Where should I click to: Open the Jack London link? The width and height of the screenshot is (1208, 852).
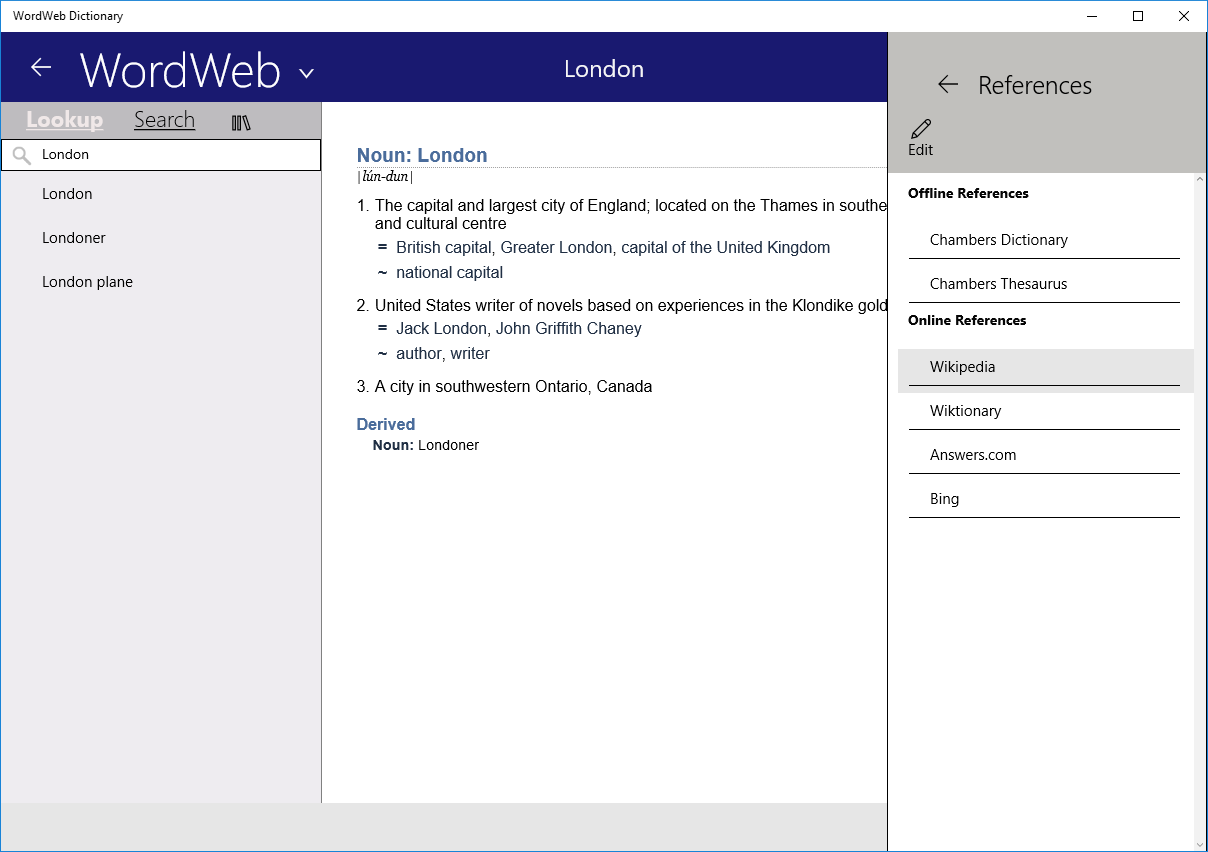(x=441, y=328)
